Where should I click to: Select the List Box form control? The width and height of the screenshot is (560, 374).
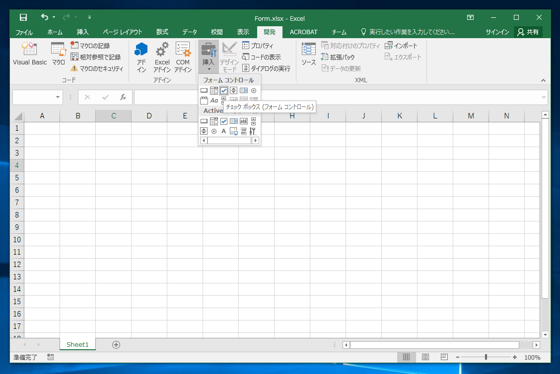(244, 90)
